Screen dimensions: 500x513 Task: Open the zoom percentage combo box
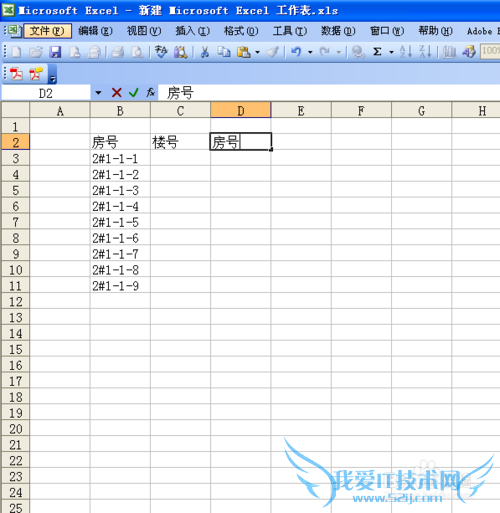[x=490, y=52]
